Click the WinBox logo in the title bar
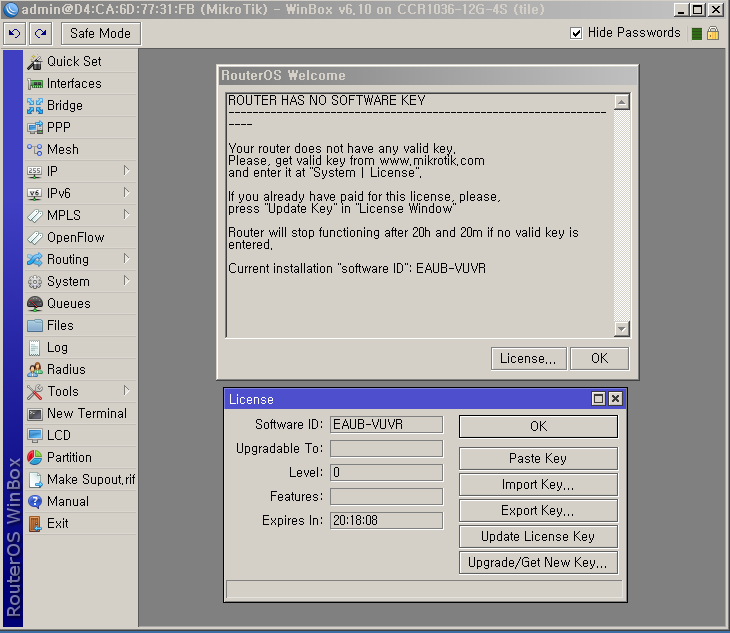 [10, 9]
